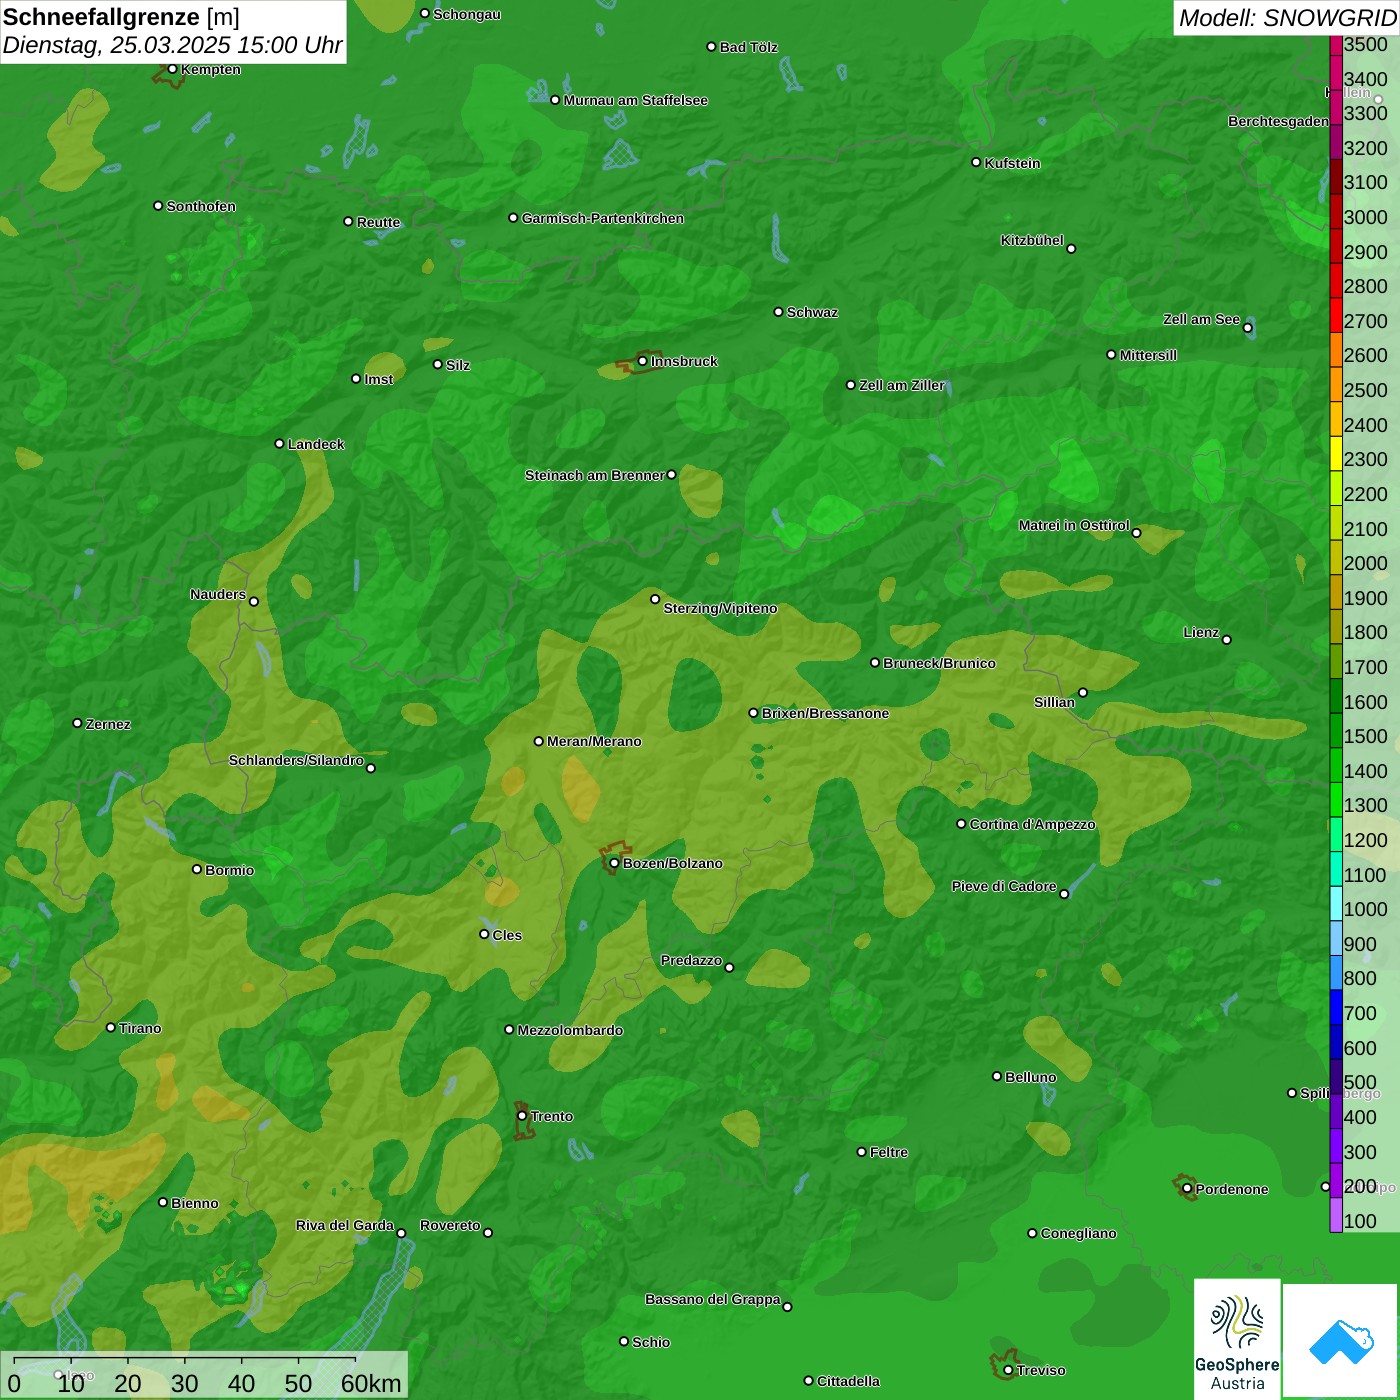The width and height of the screenshot is (1400, 1400).
Task: Click the Berchtesgaden label
Action: (1278, 121)
